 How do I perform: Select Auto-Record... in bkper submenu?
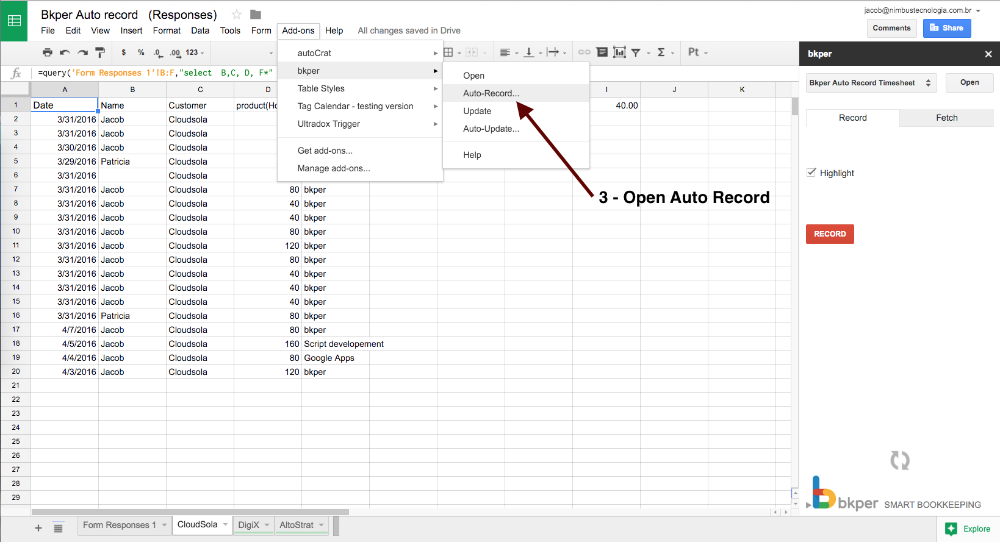(516, 93)
